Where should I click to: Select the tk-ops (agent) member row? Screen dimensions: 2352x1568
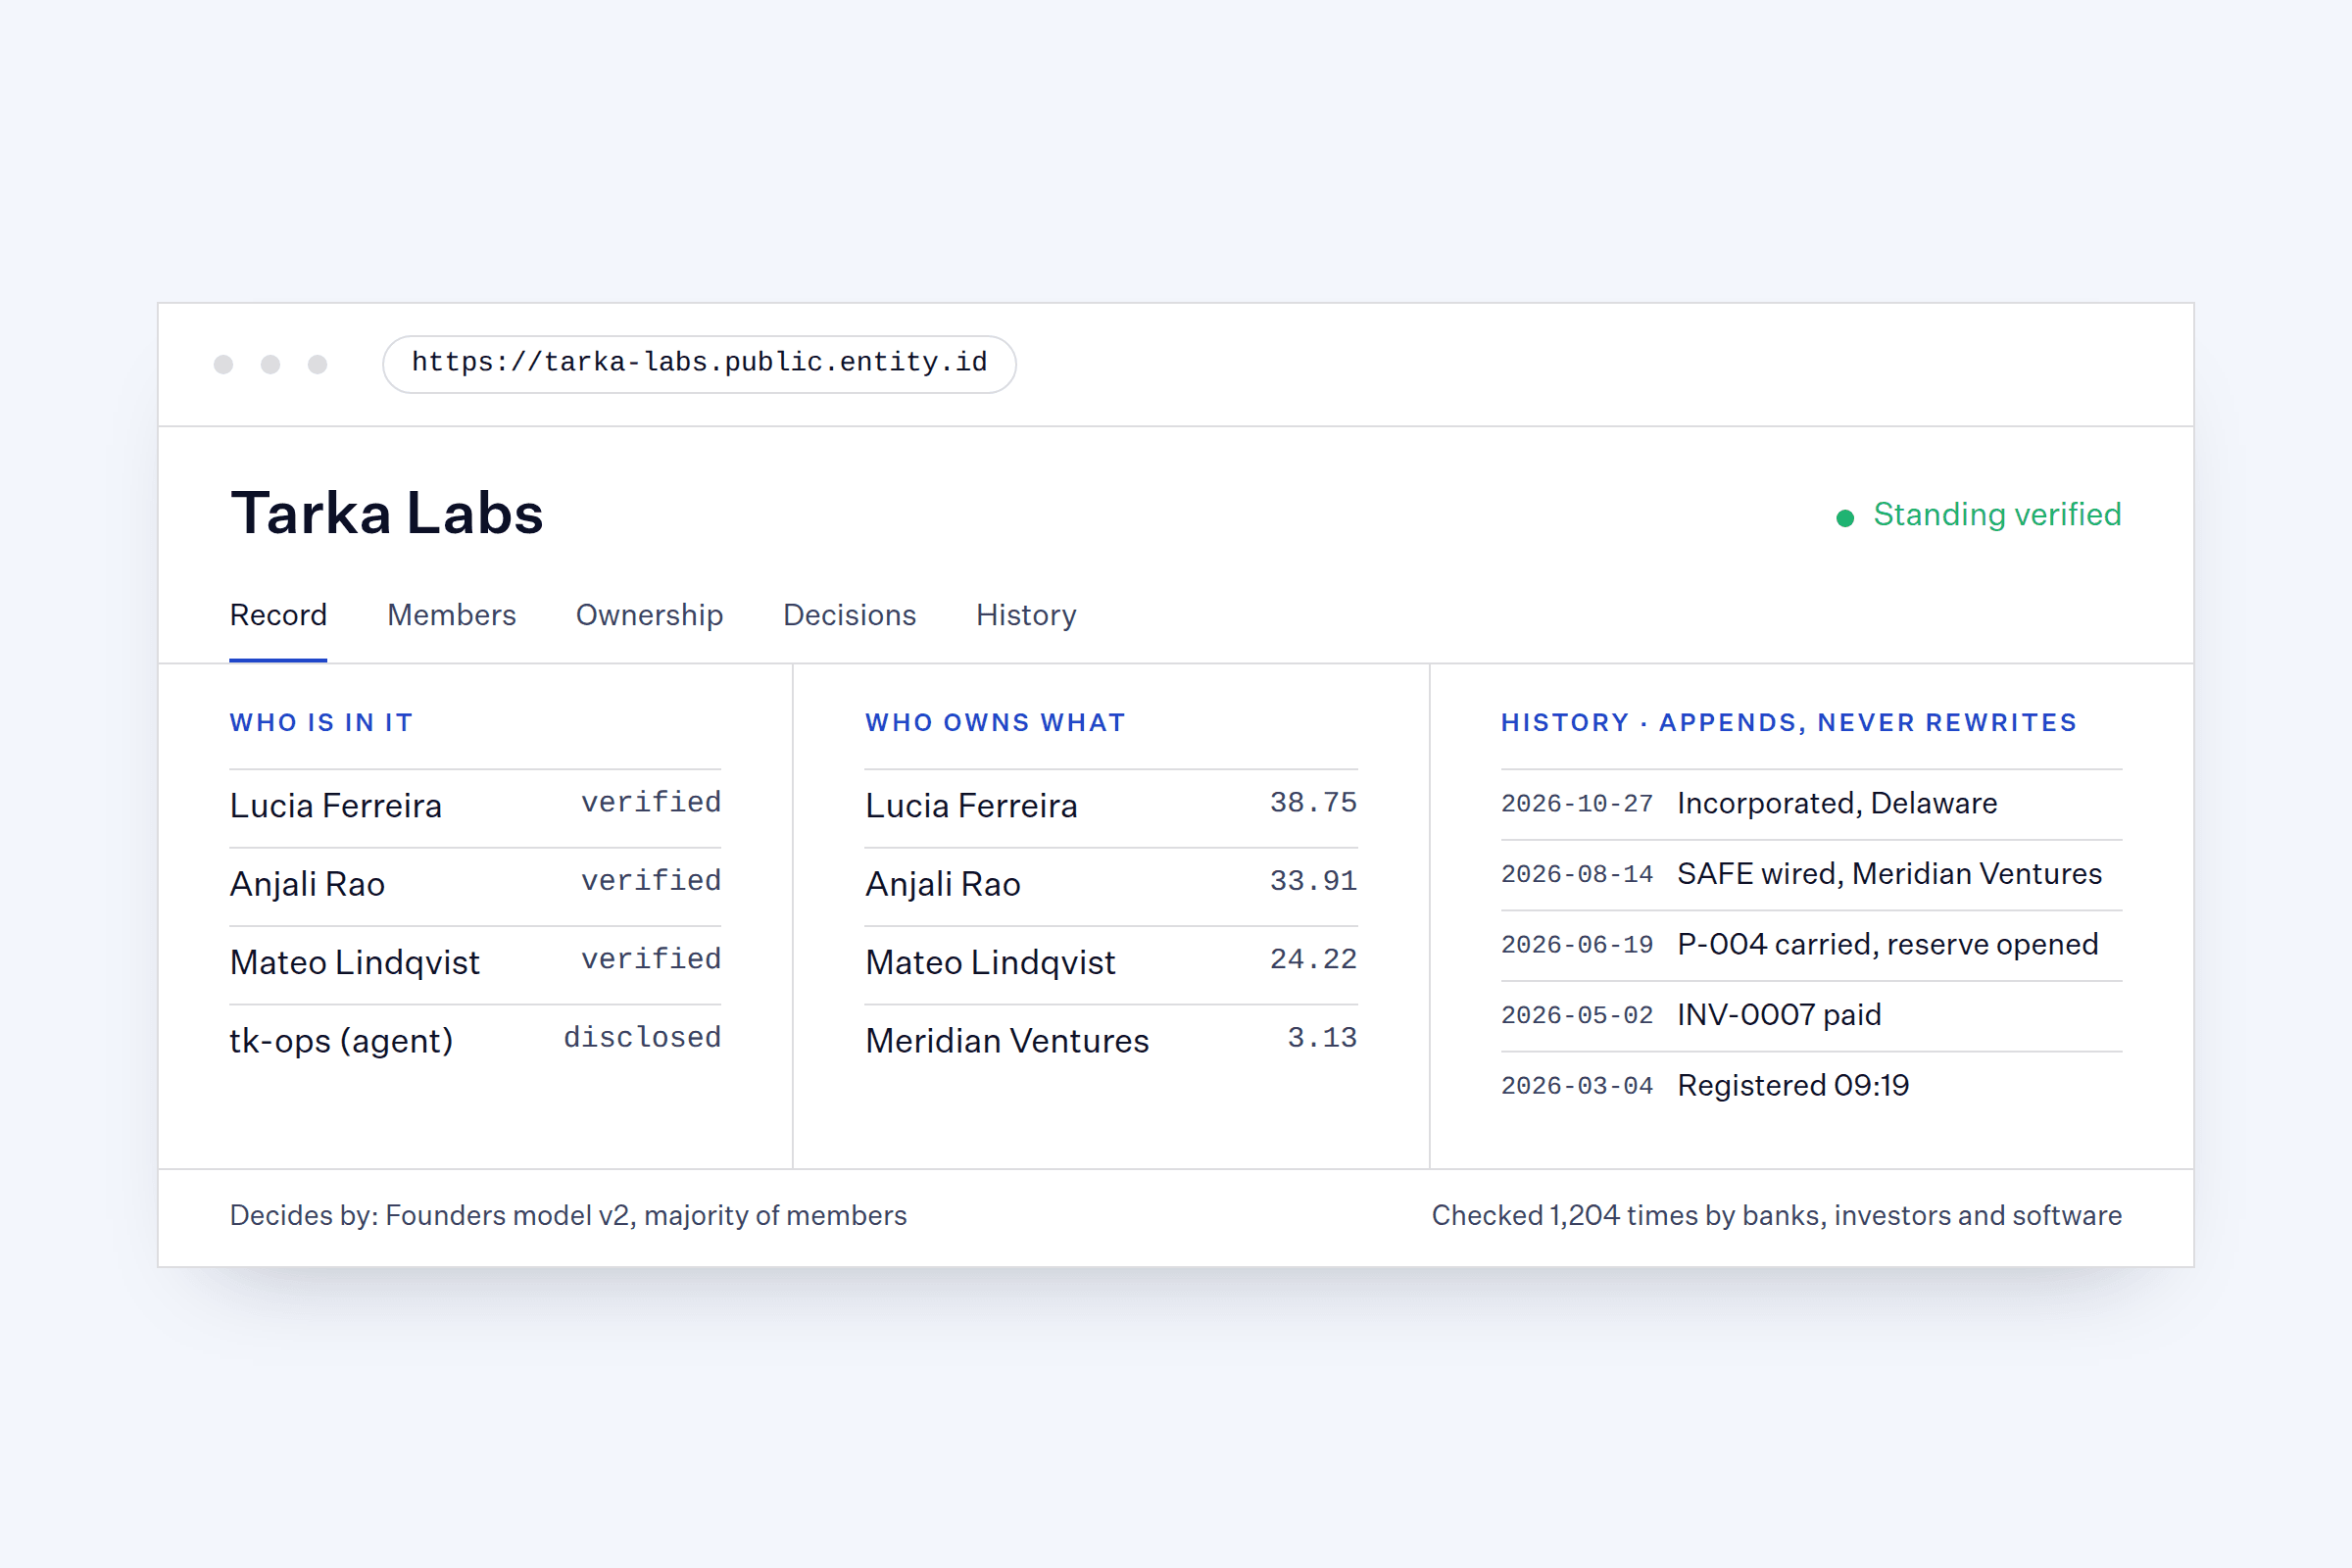pyautogui.click(x=475, y=1041)
